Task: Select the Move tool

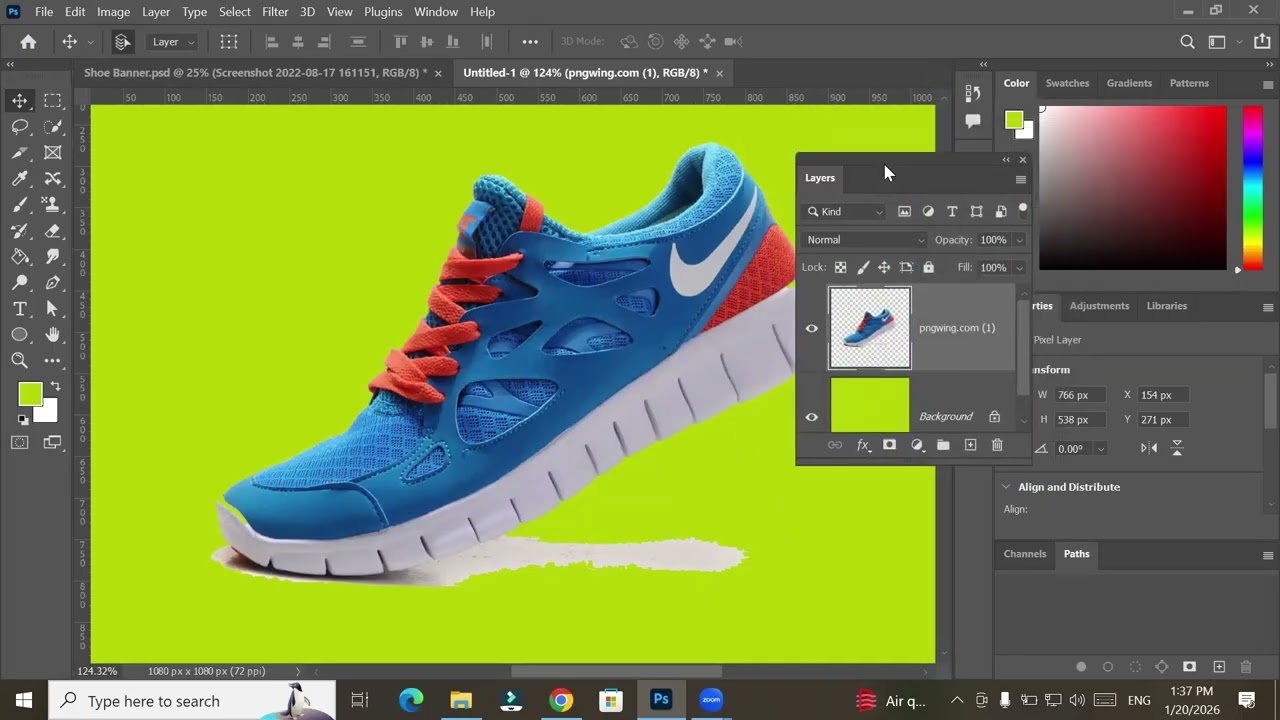Action: click(20, 100)
